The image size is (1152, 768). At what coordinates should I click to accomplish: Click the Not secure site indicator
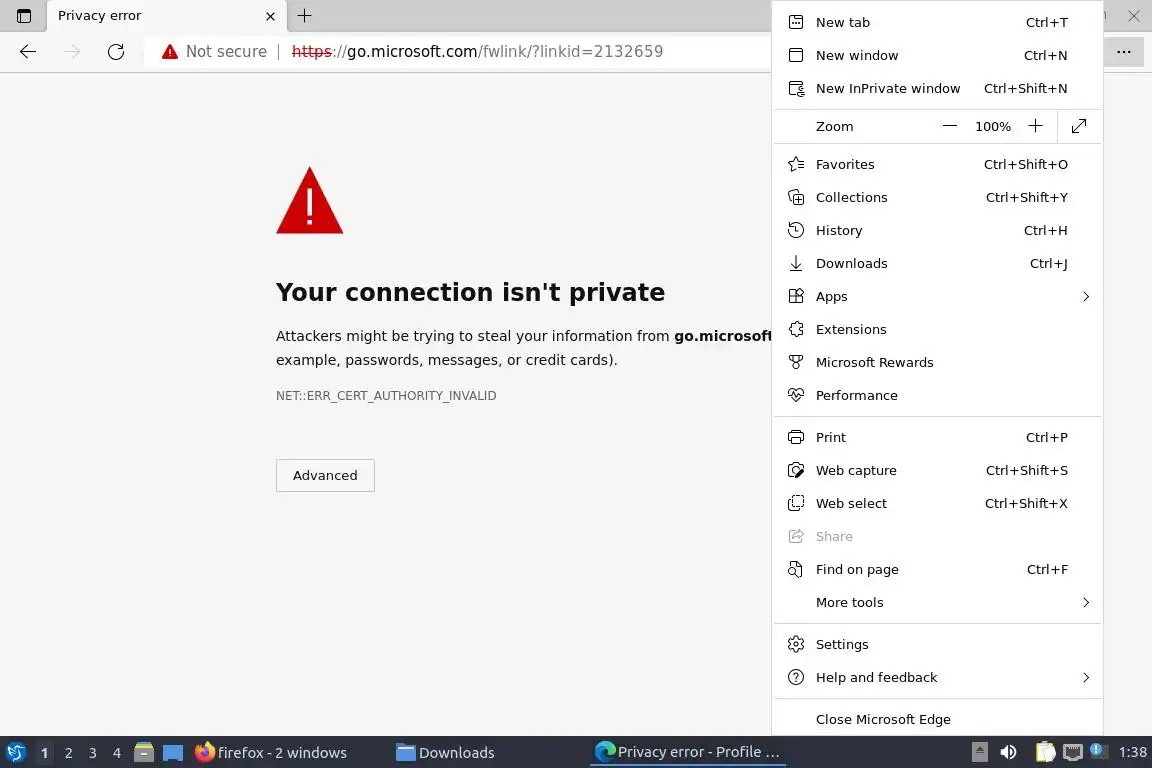[x=215, y=52]
